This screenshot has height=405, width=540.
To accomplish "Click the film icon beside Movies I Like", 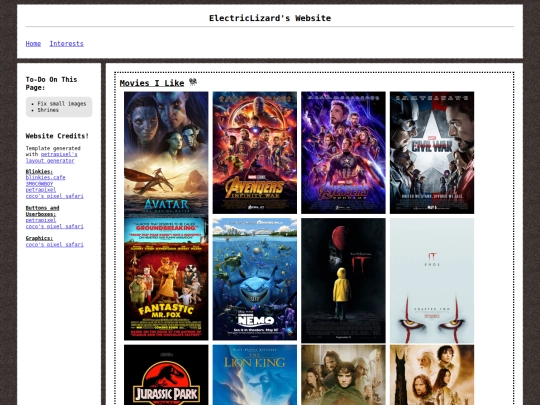I will coord(193,82).
